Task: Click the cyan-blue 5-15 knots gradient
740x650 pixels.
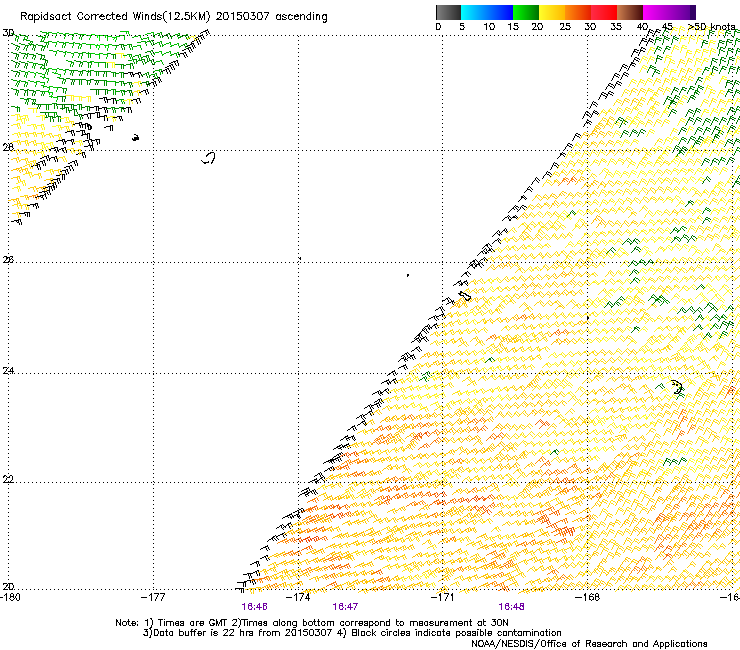Action: point(487,12)
